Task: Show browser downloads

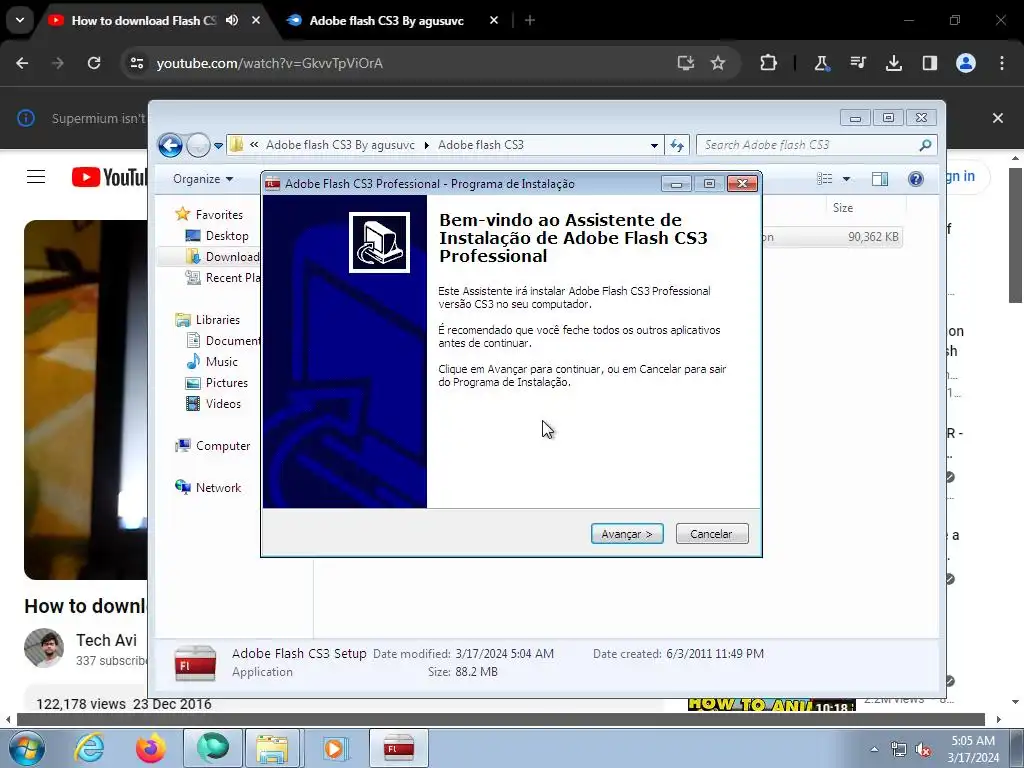Action: click(893, 63)
